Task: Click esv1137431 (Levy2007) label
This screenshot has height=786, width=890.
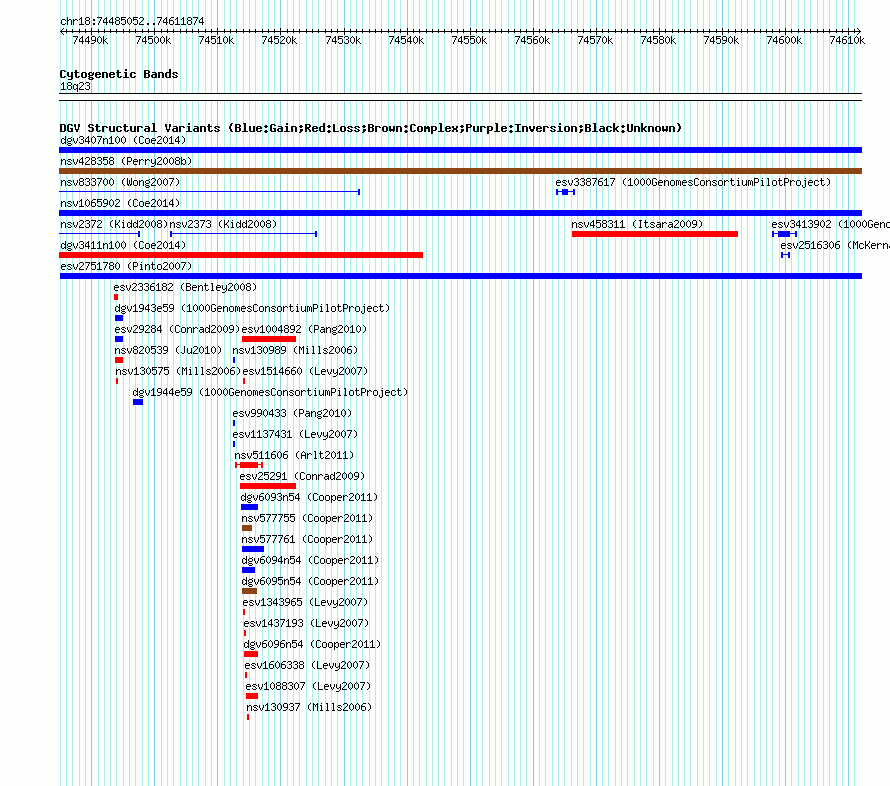Action: (295, 434)
